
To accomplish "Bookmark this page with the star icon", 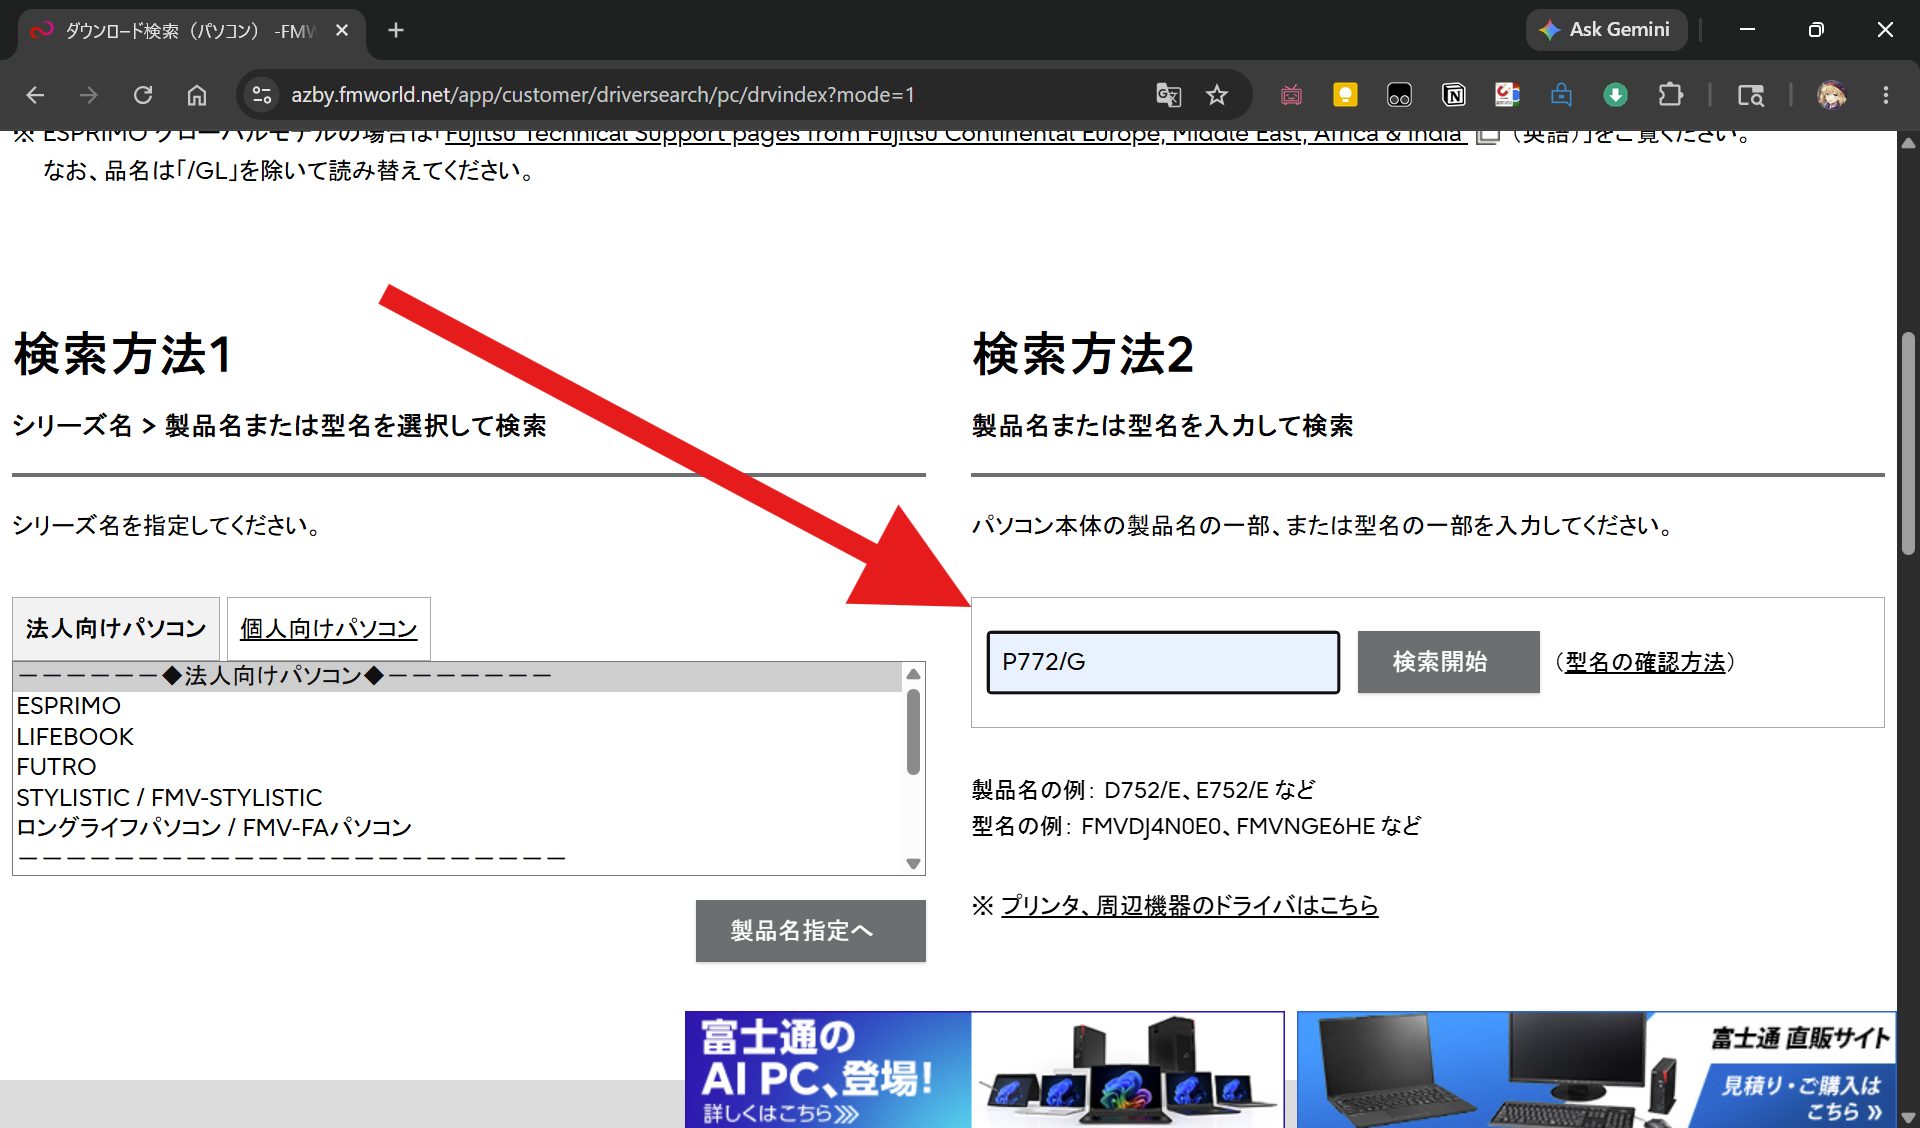I will pos(1216,95).
